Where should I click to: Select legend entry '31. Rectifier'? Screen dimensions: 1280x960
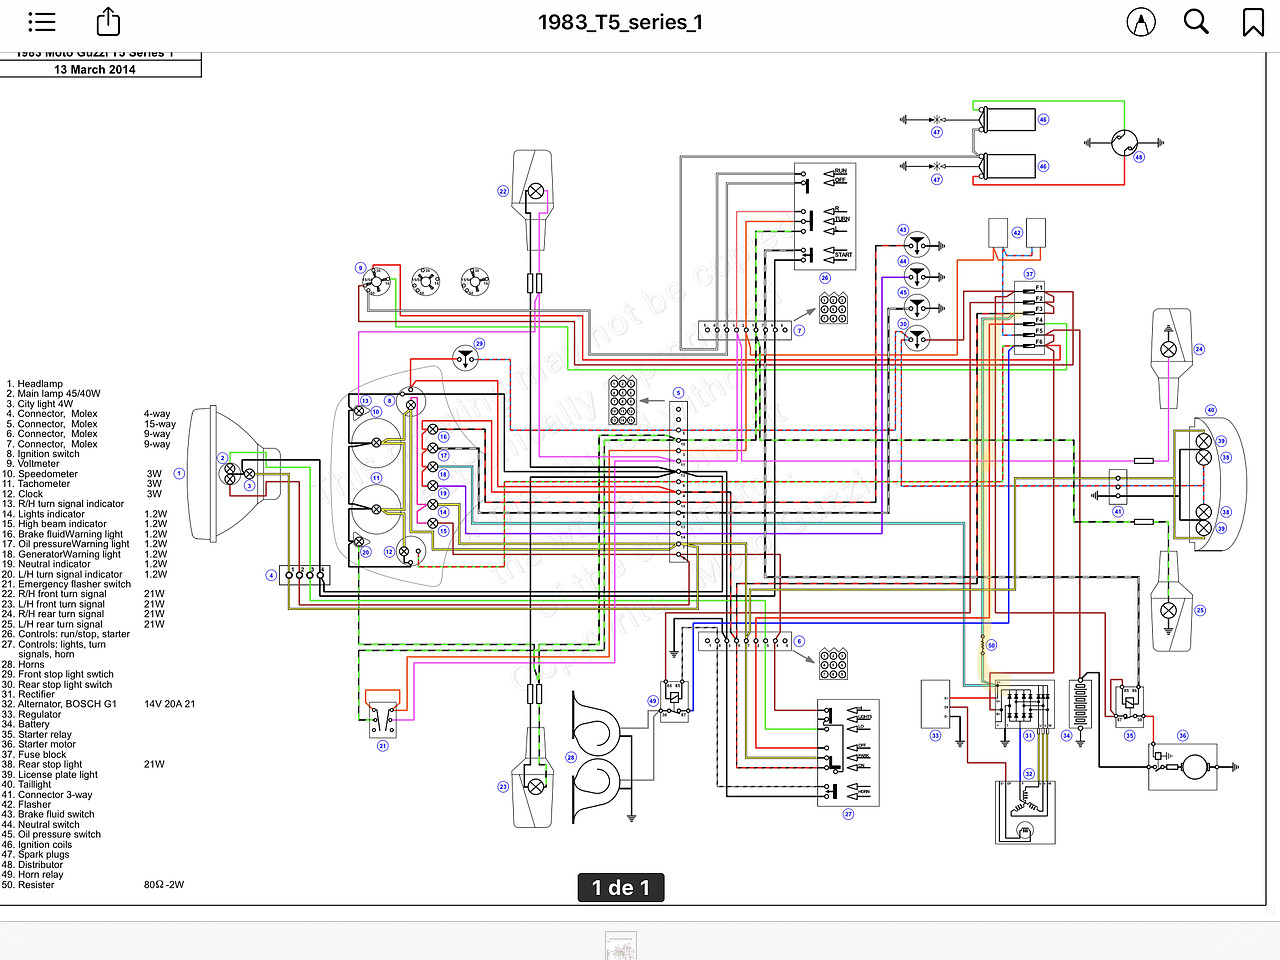click(x=28, y=694)
